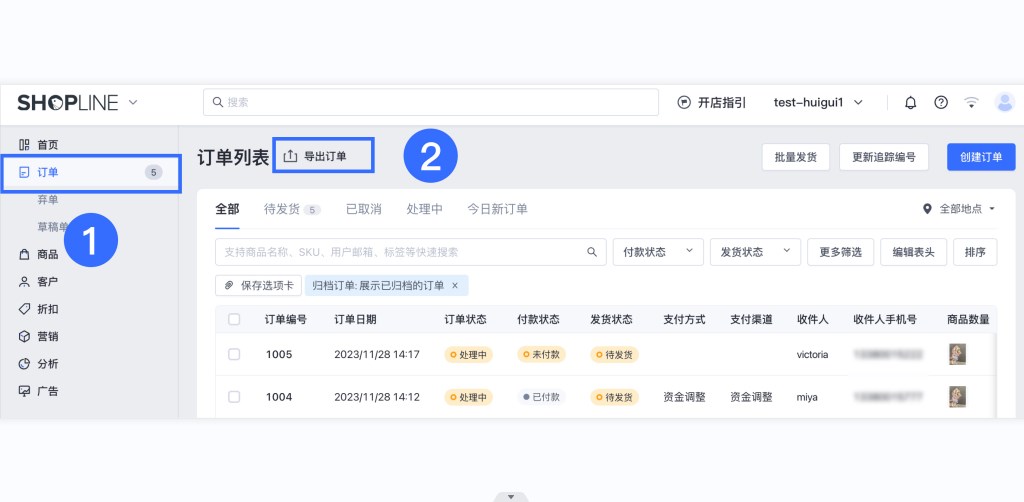Viewport: 1024px width, 502px height.
Task: Toggle the select-all orders header checkbox
Action: coord(234,319)
